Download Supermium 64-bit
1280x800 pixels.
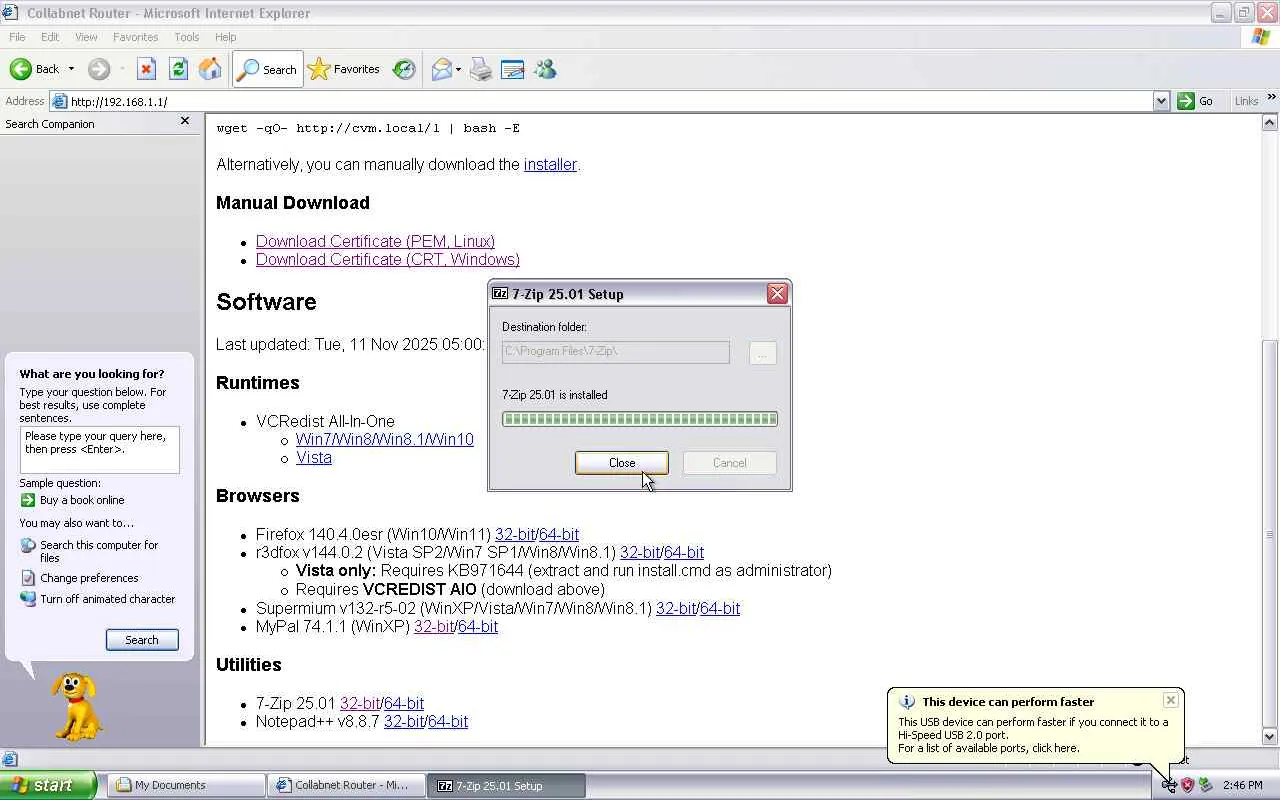720,608
